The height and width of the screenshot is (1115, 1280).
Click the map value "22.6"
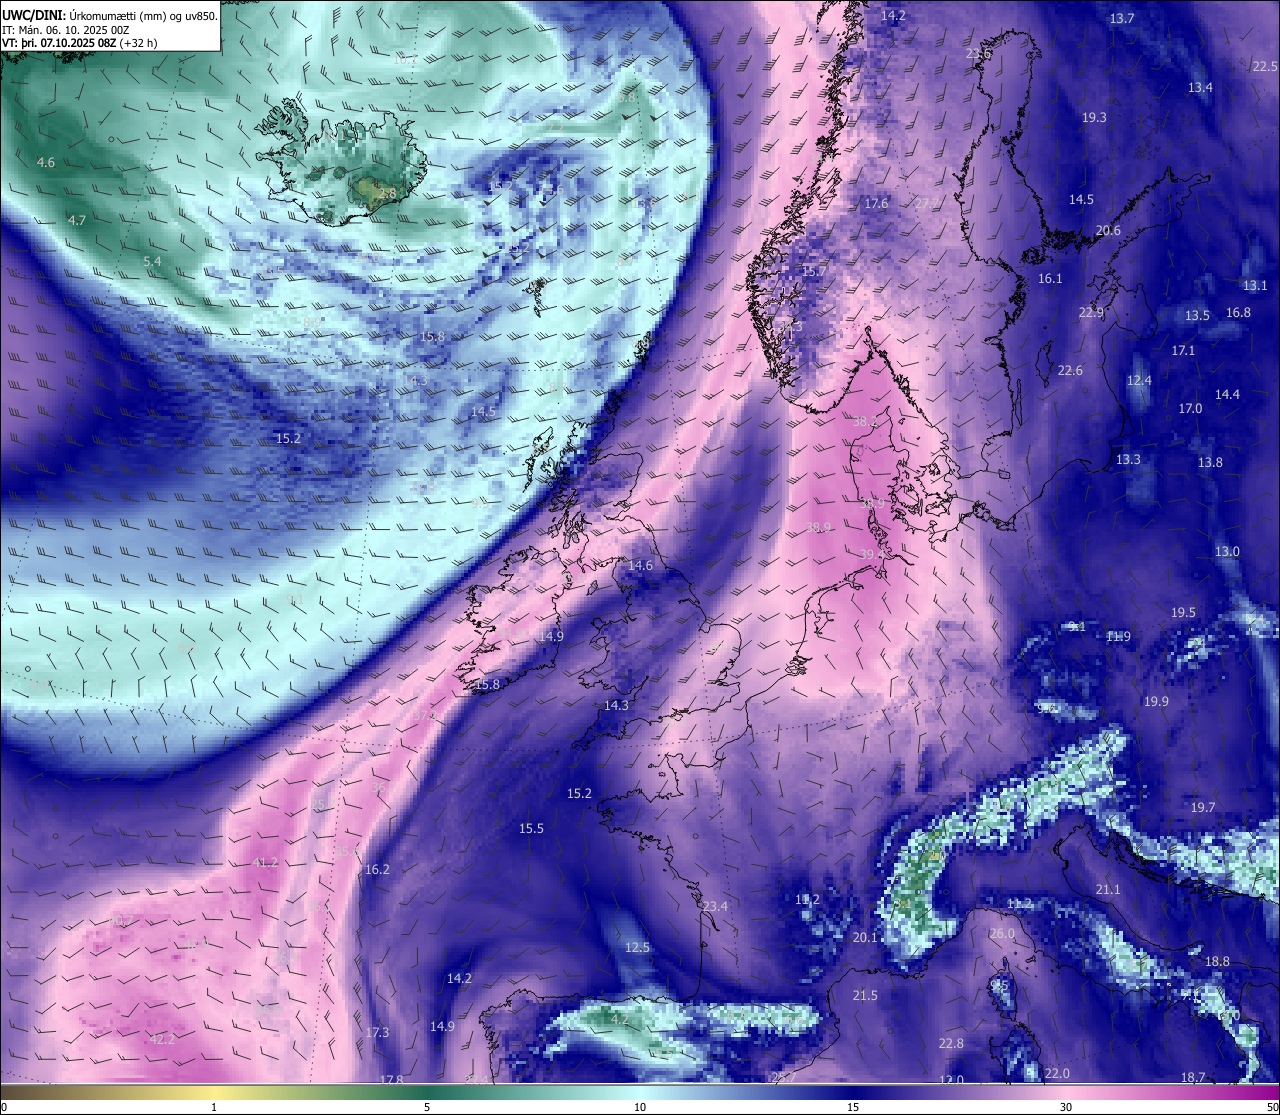coord(1070,371)
